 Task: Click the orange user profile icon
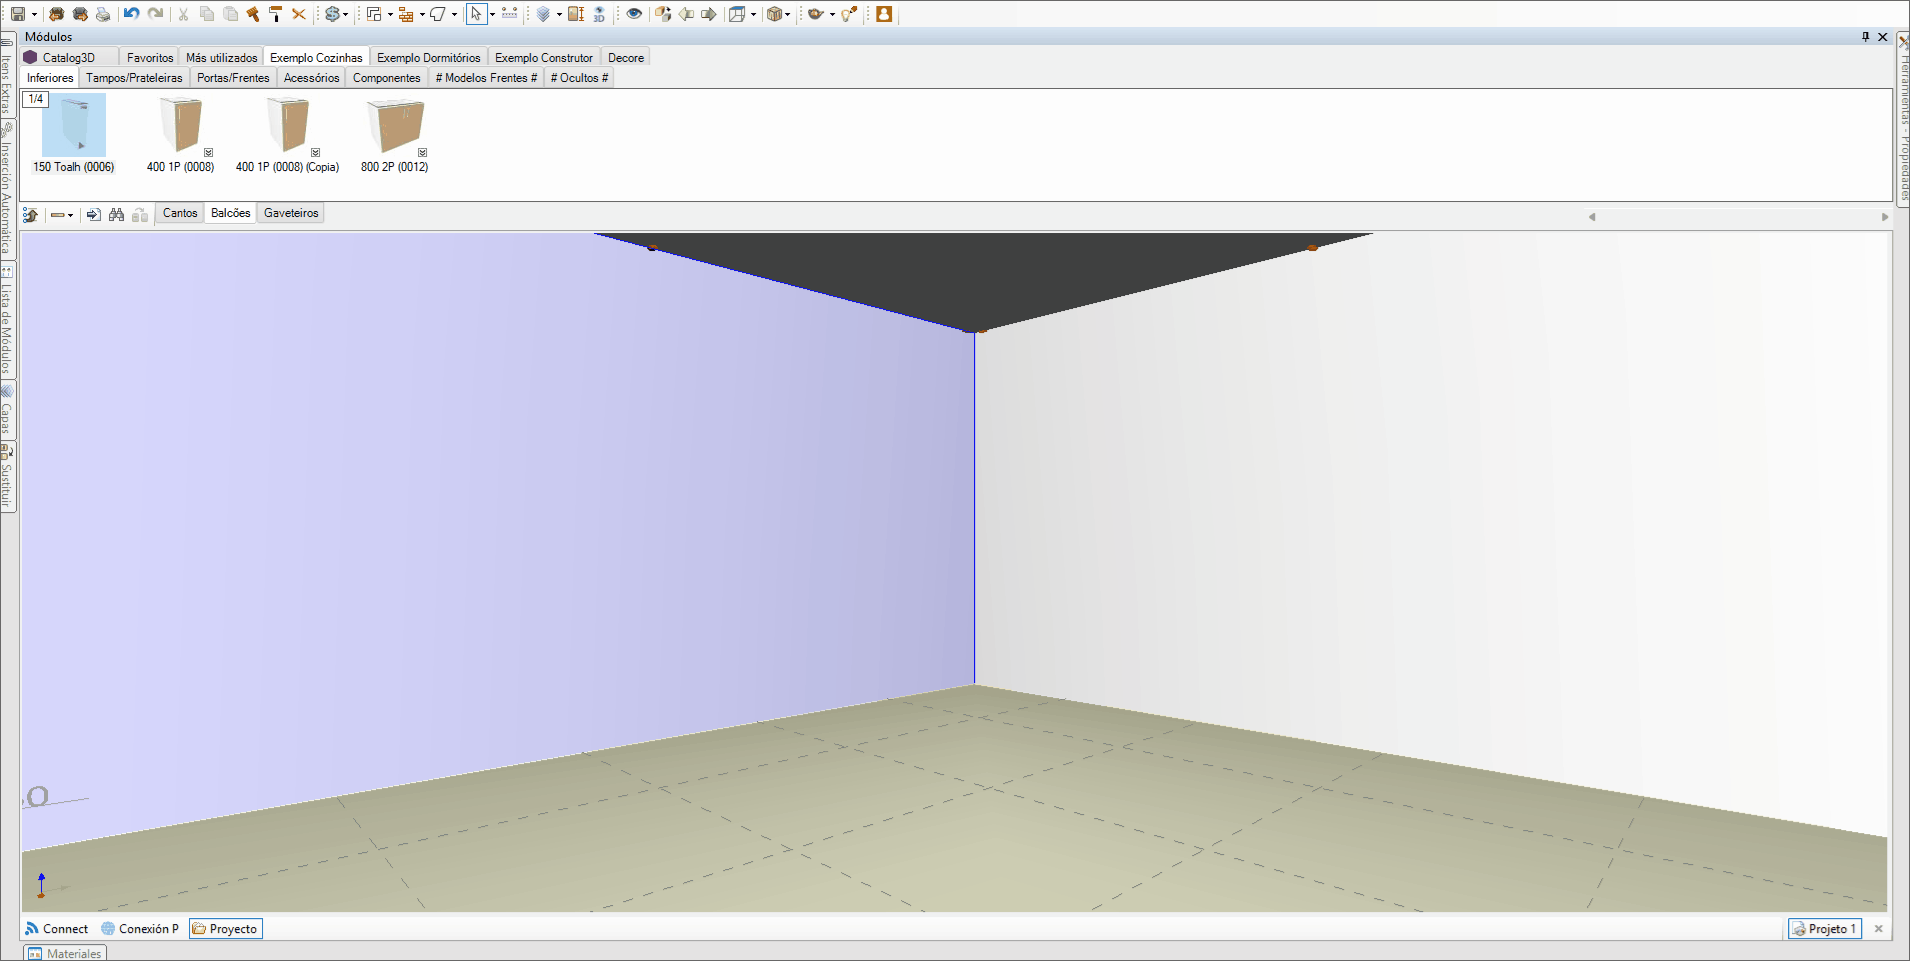coord(884,14)
